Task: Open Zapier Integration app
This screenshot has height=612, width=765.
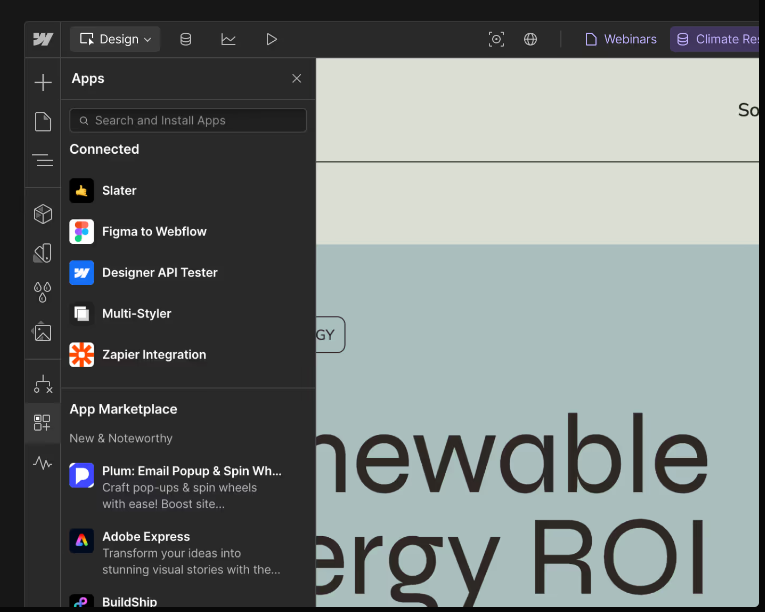Action: point(188,354)
